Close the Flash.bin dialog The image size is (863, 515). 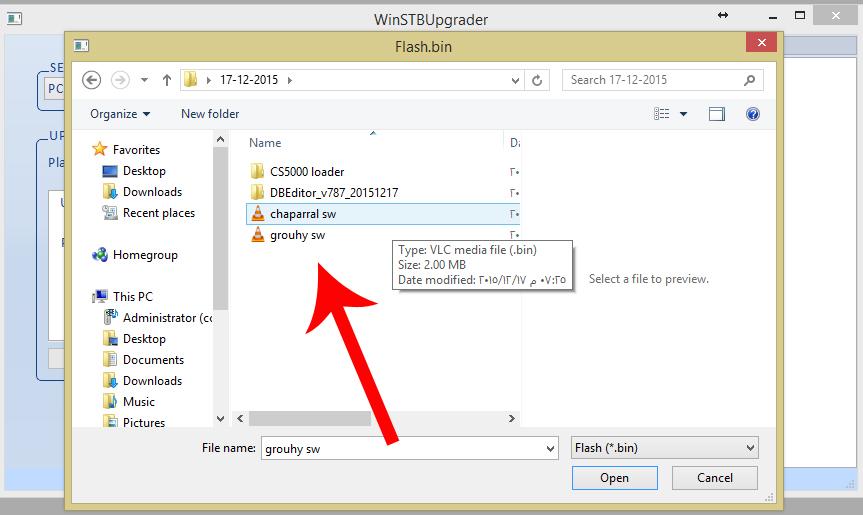[x=761, y=42]
